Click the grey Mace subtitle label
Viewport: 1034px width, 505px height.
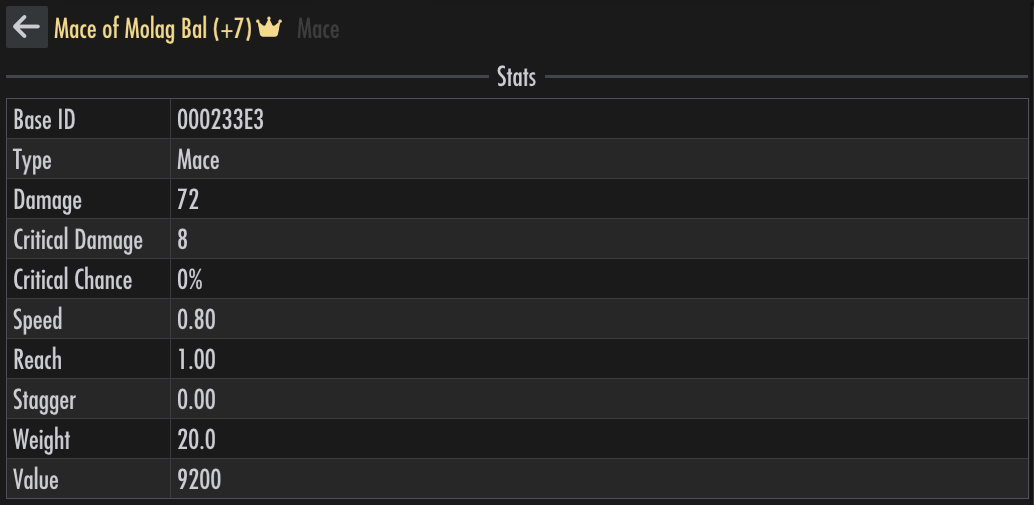tap(318, 29)
